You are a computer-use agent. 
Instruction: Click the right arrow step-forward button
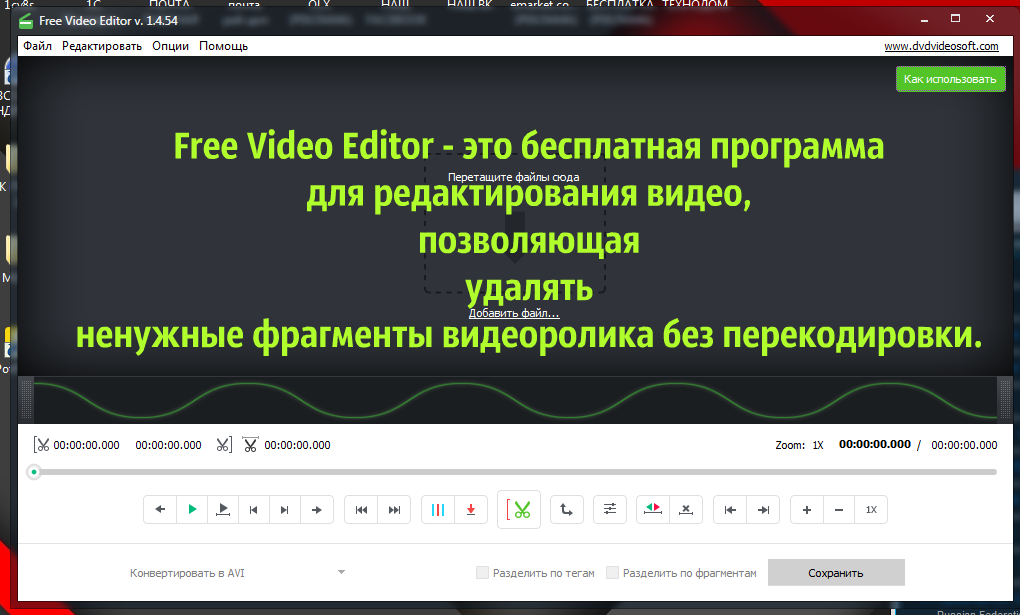click(317, 510)
